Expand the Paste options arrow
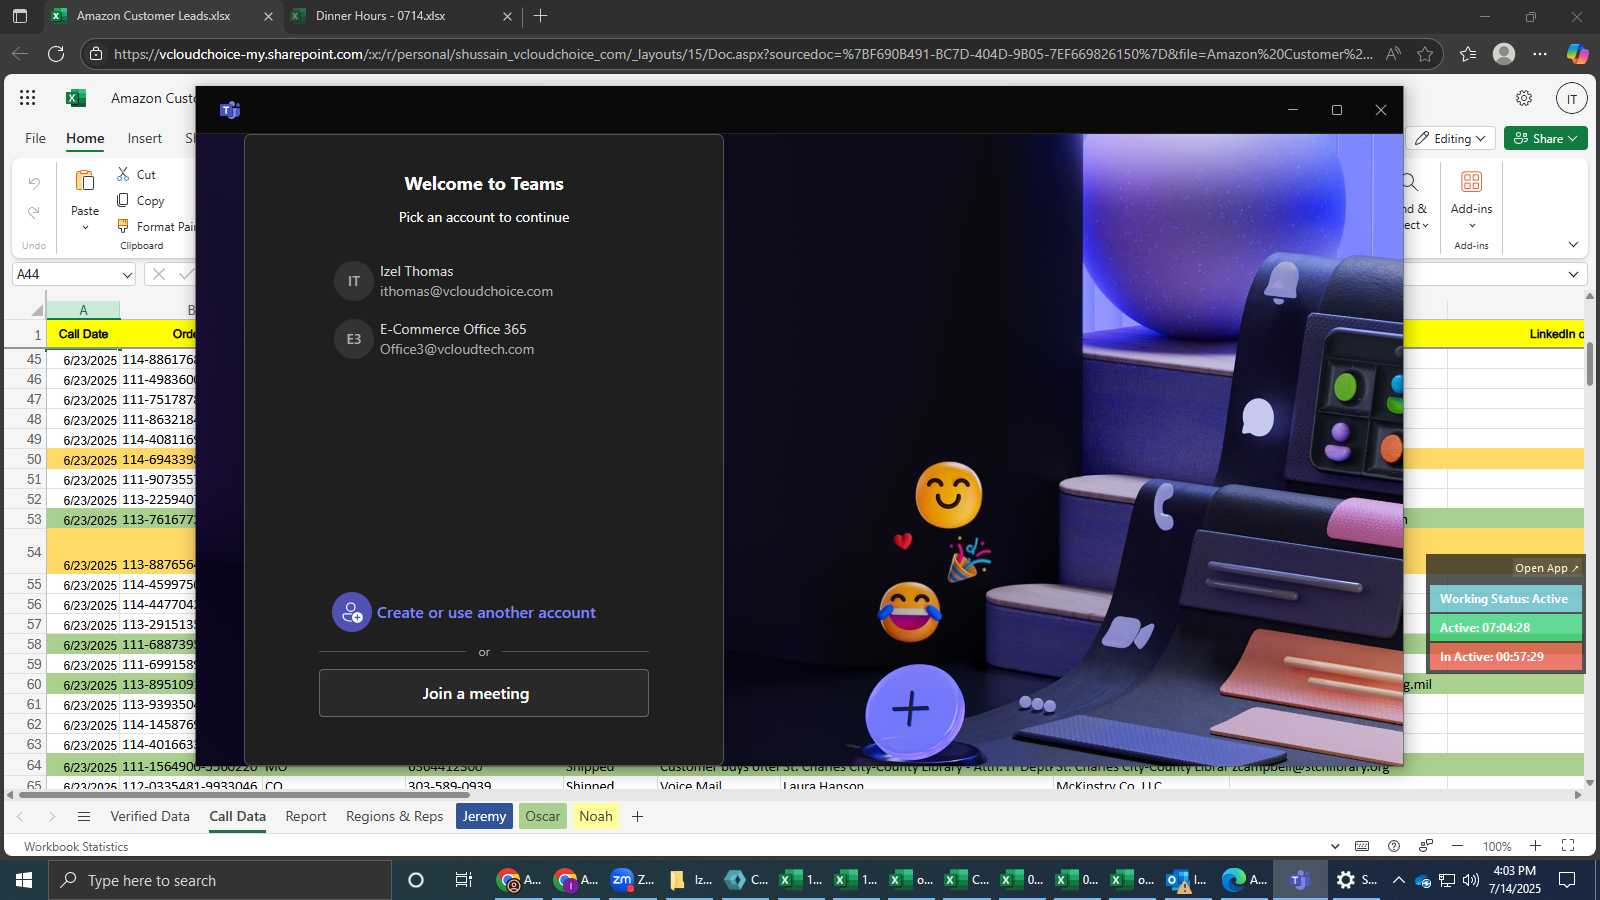This screenshot has width=1600, height=900. tap(85, 228)
